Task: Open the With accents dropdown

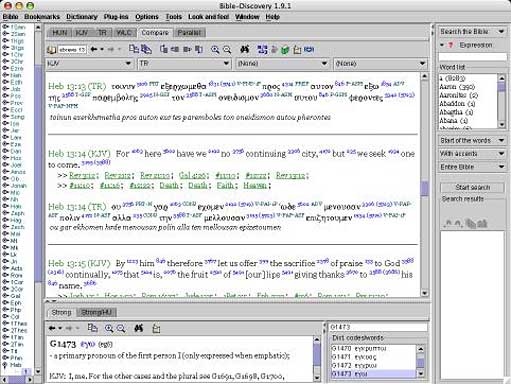Action: click(x=472, y=154)
